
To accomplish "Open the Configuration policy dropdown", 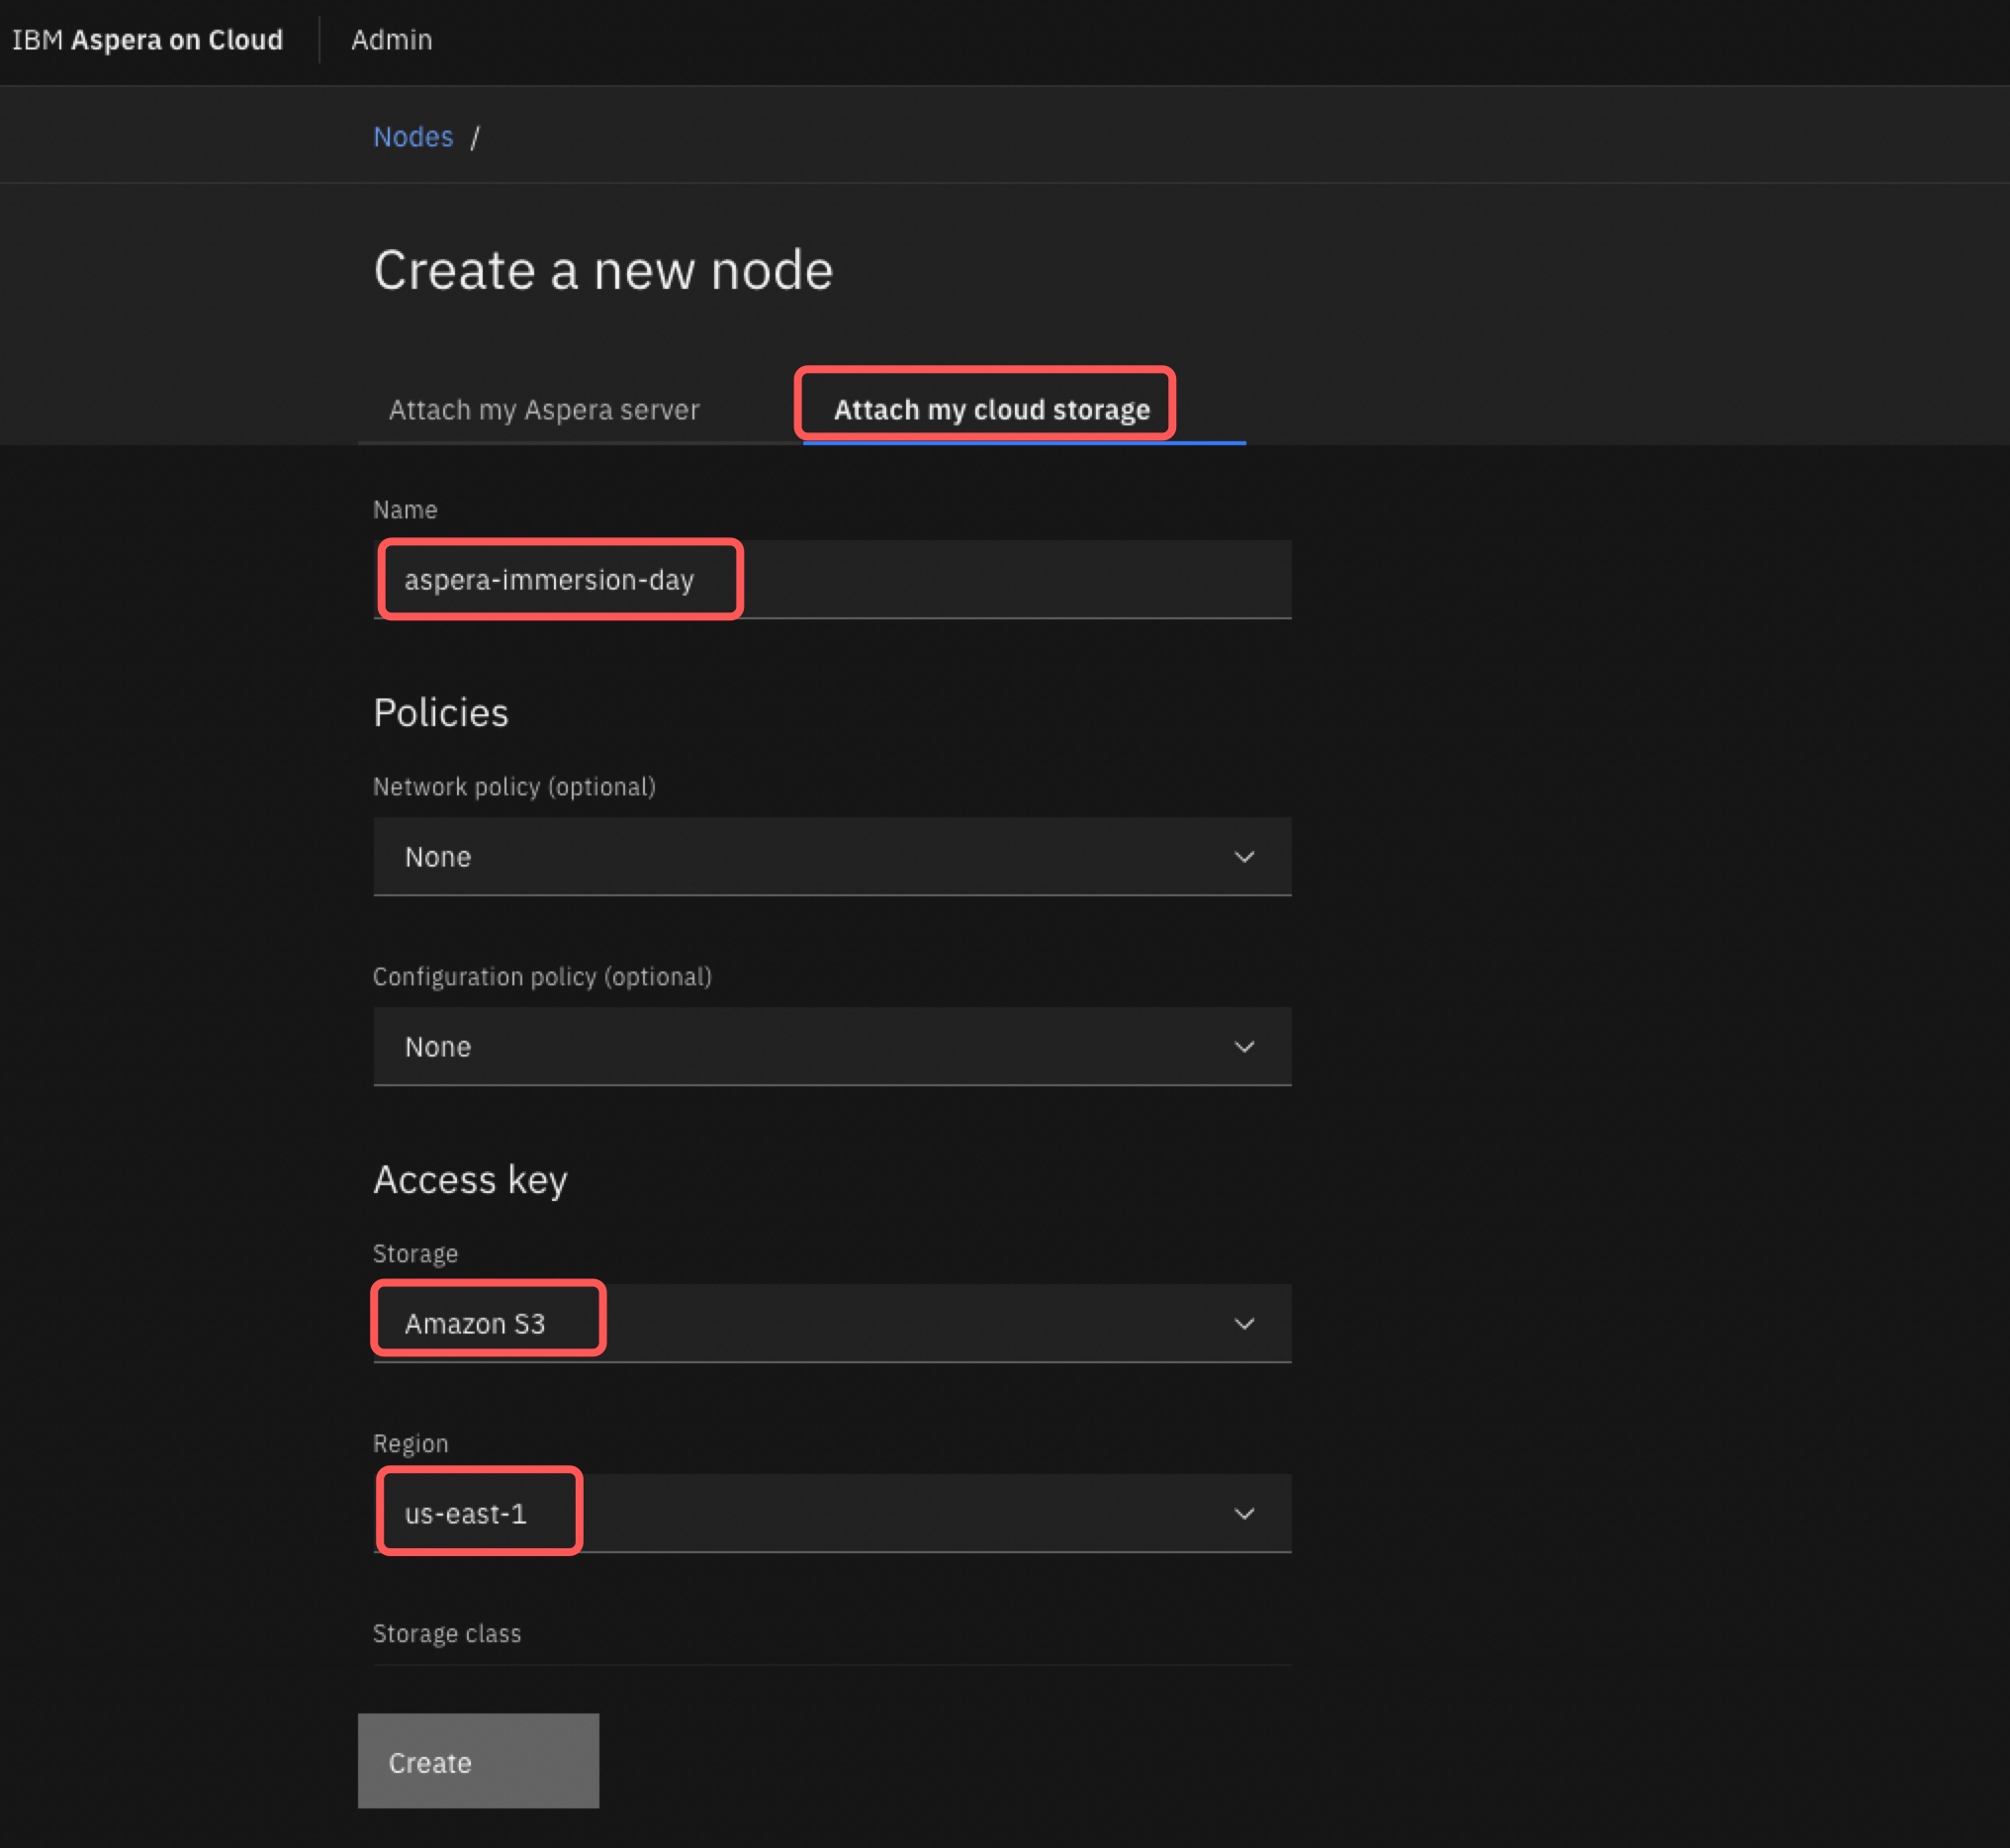I will pos(832,1047).
